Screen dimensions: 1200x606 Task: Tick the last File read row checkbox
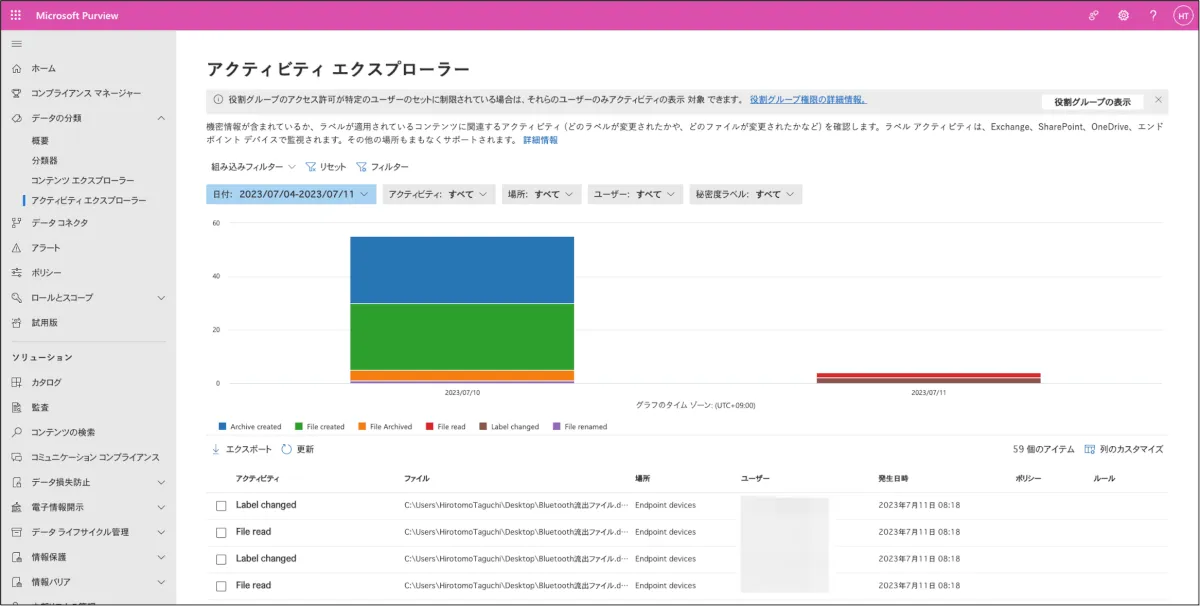tap(221, 586)
